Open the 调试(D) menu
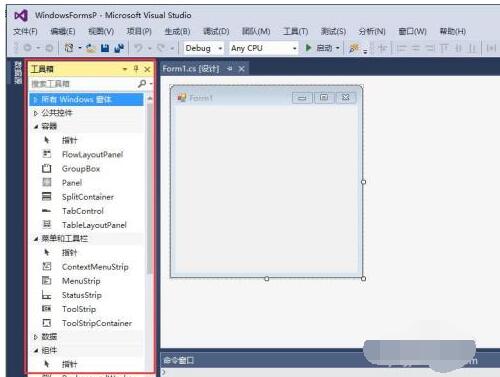 pyautogui.click(x=216, y=31)
